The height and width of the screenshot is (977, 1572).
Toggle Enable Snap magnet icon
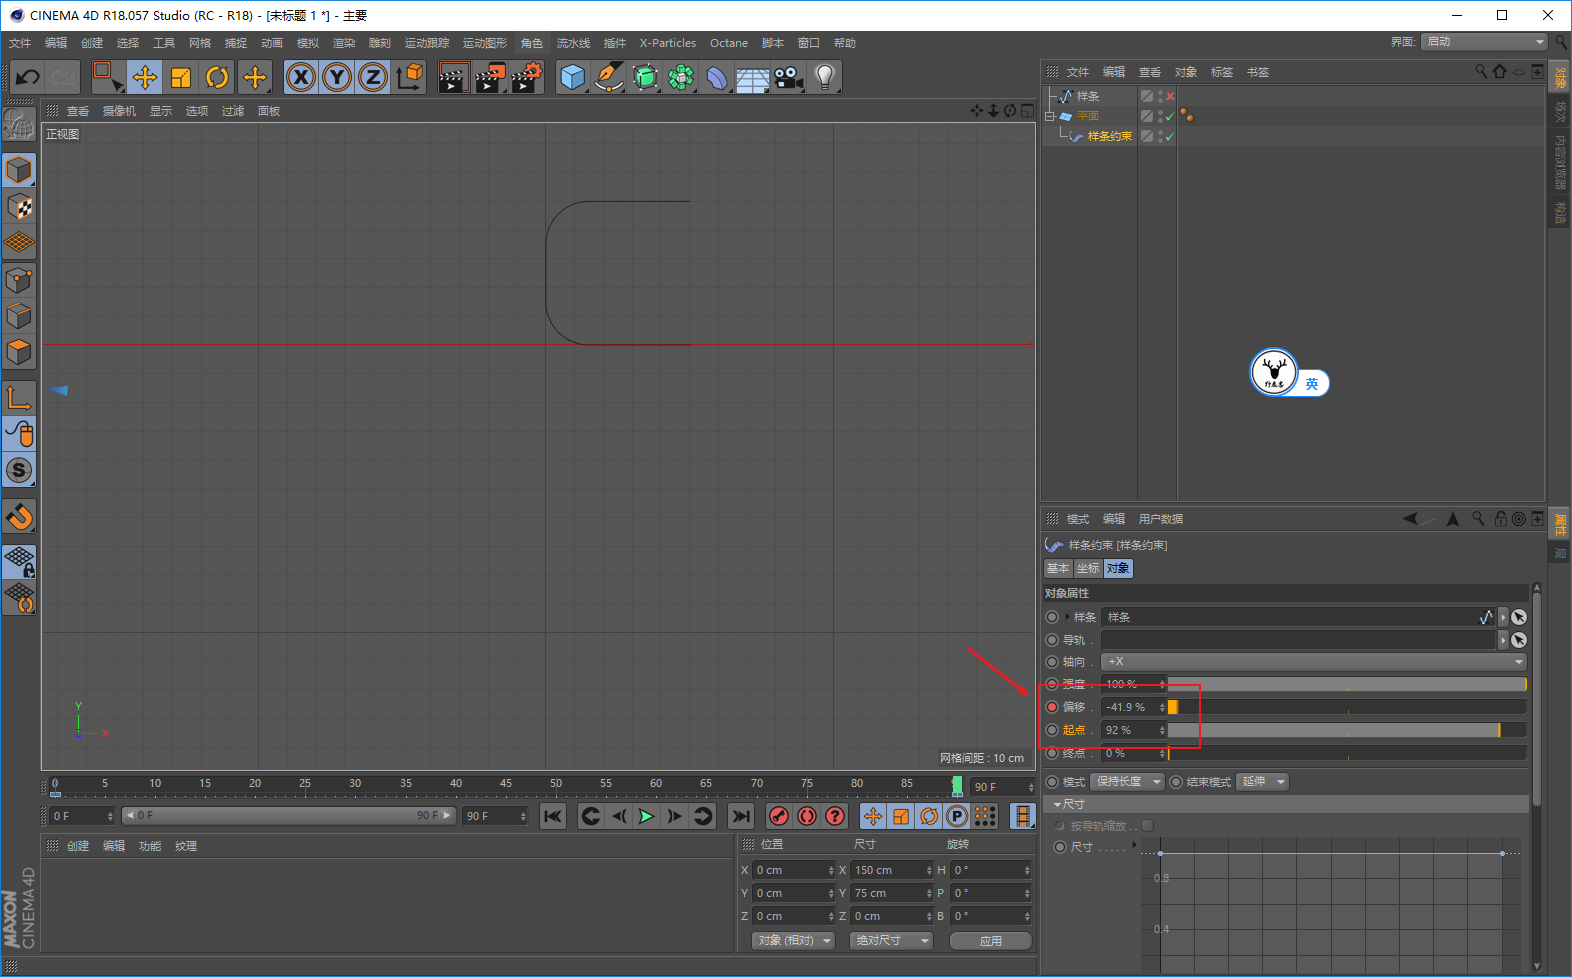(19, 517)
